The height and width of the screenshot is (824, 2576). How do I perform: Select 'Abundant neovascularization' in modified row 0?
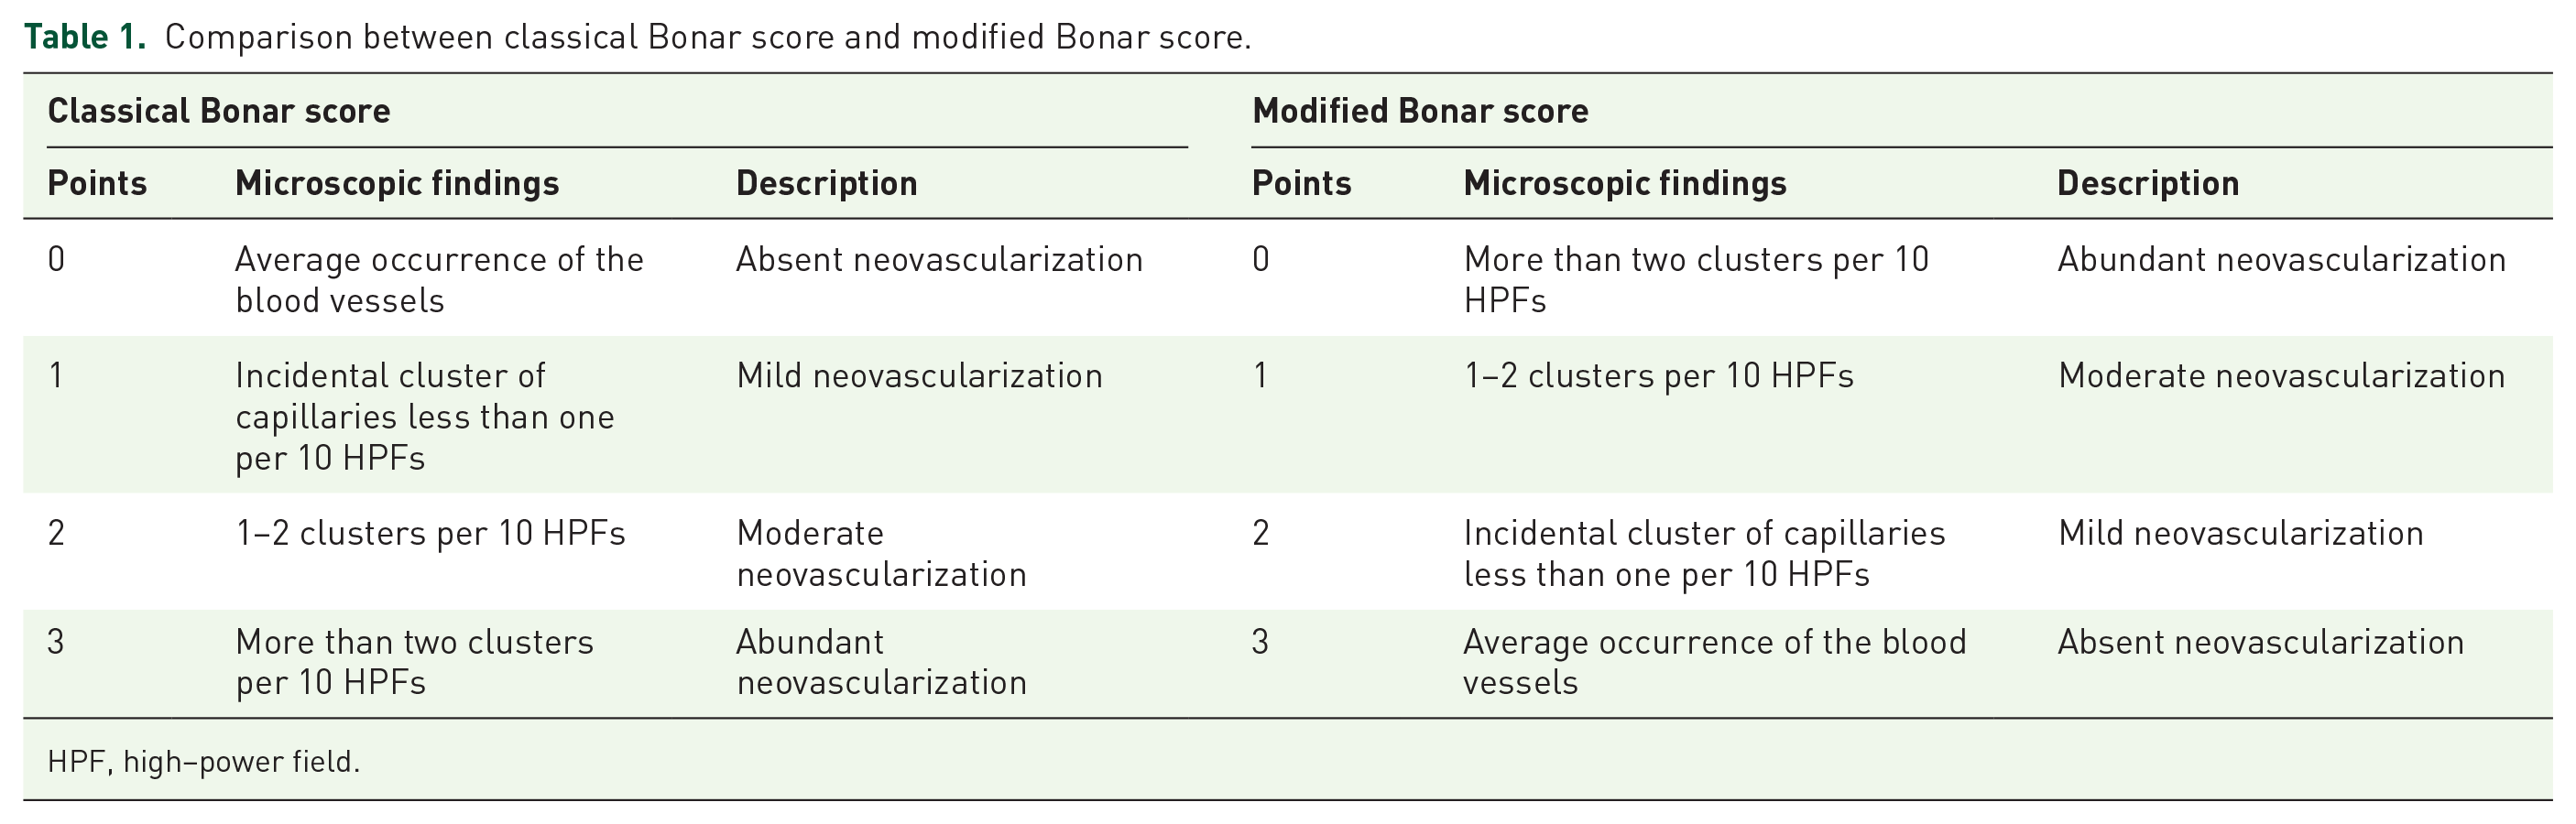tap(2281, 260)
